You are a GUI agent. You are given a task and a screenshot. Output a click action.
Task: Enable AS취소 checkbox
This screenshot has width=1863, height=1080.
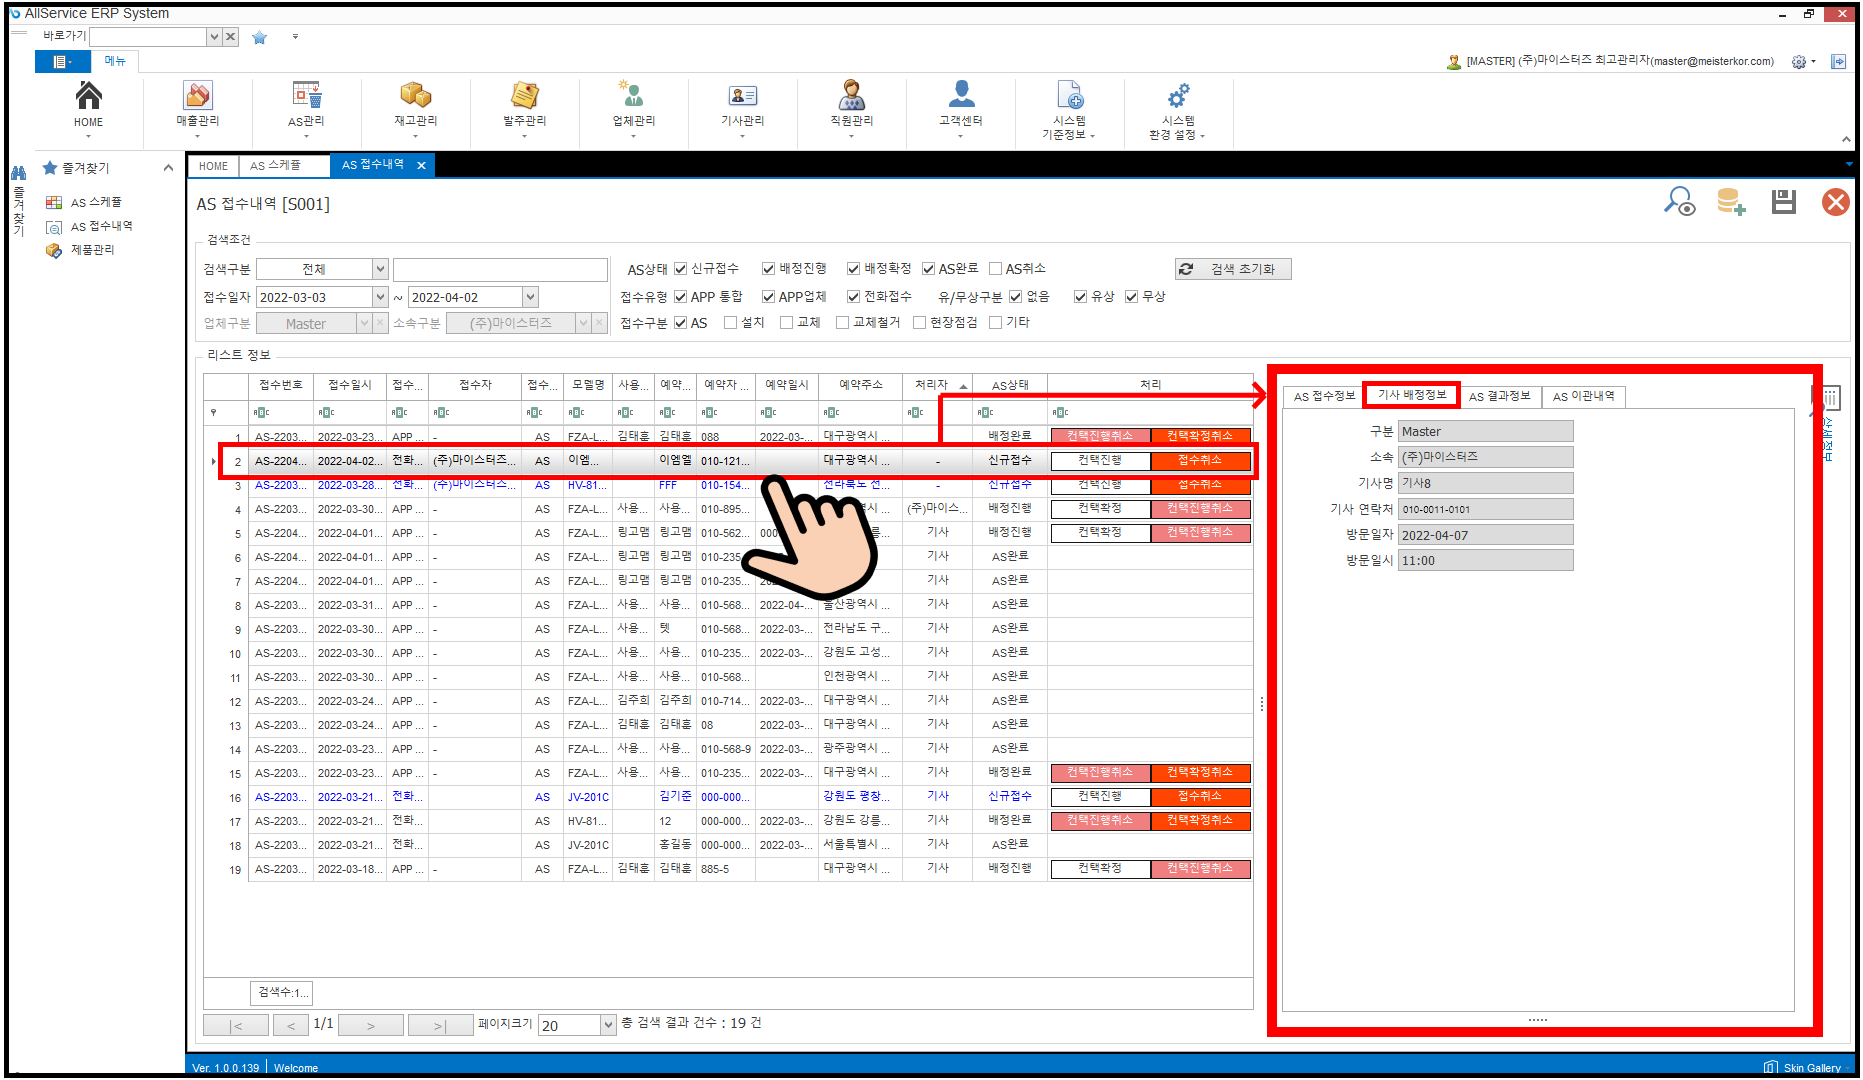(995, 268)
